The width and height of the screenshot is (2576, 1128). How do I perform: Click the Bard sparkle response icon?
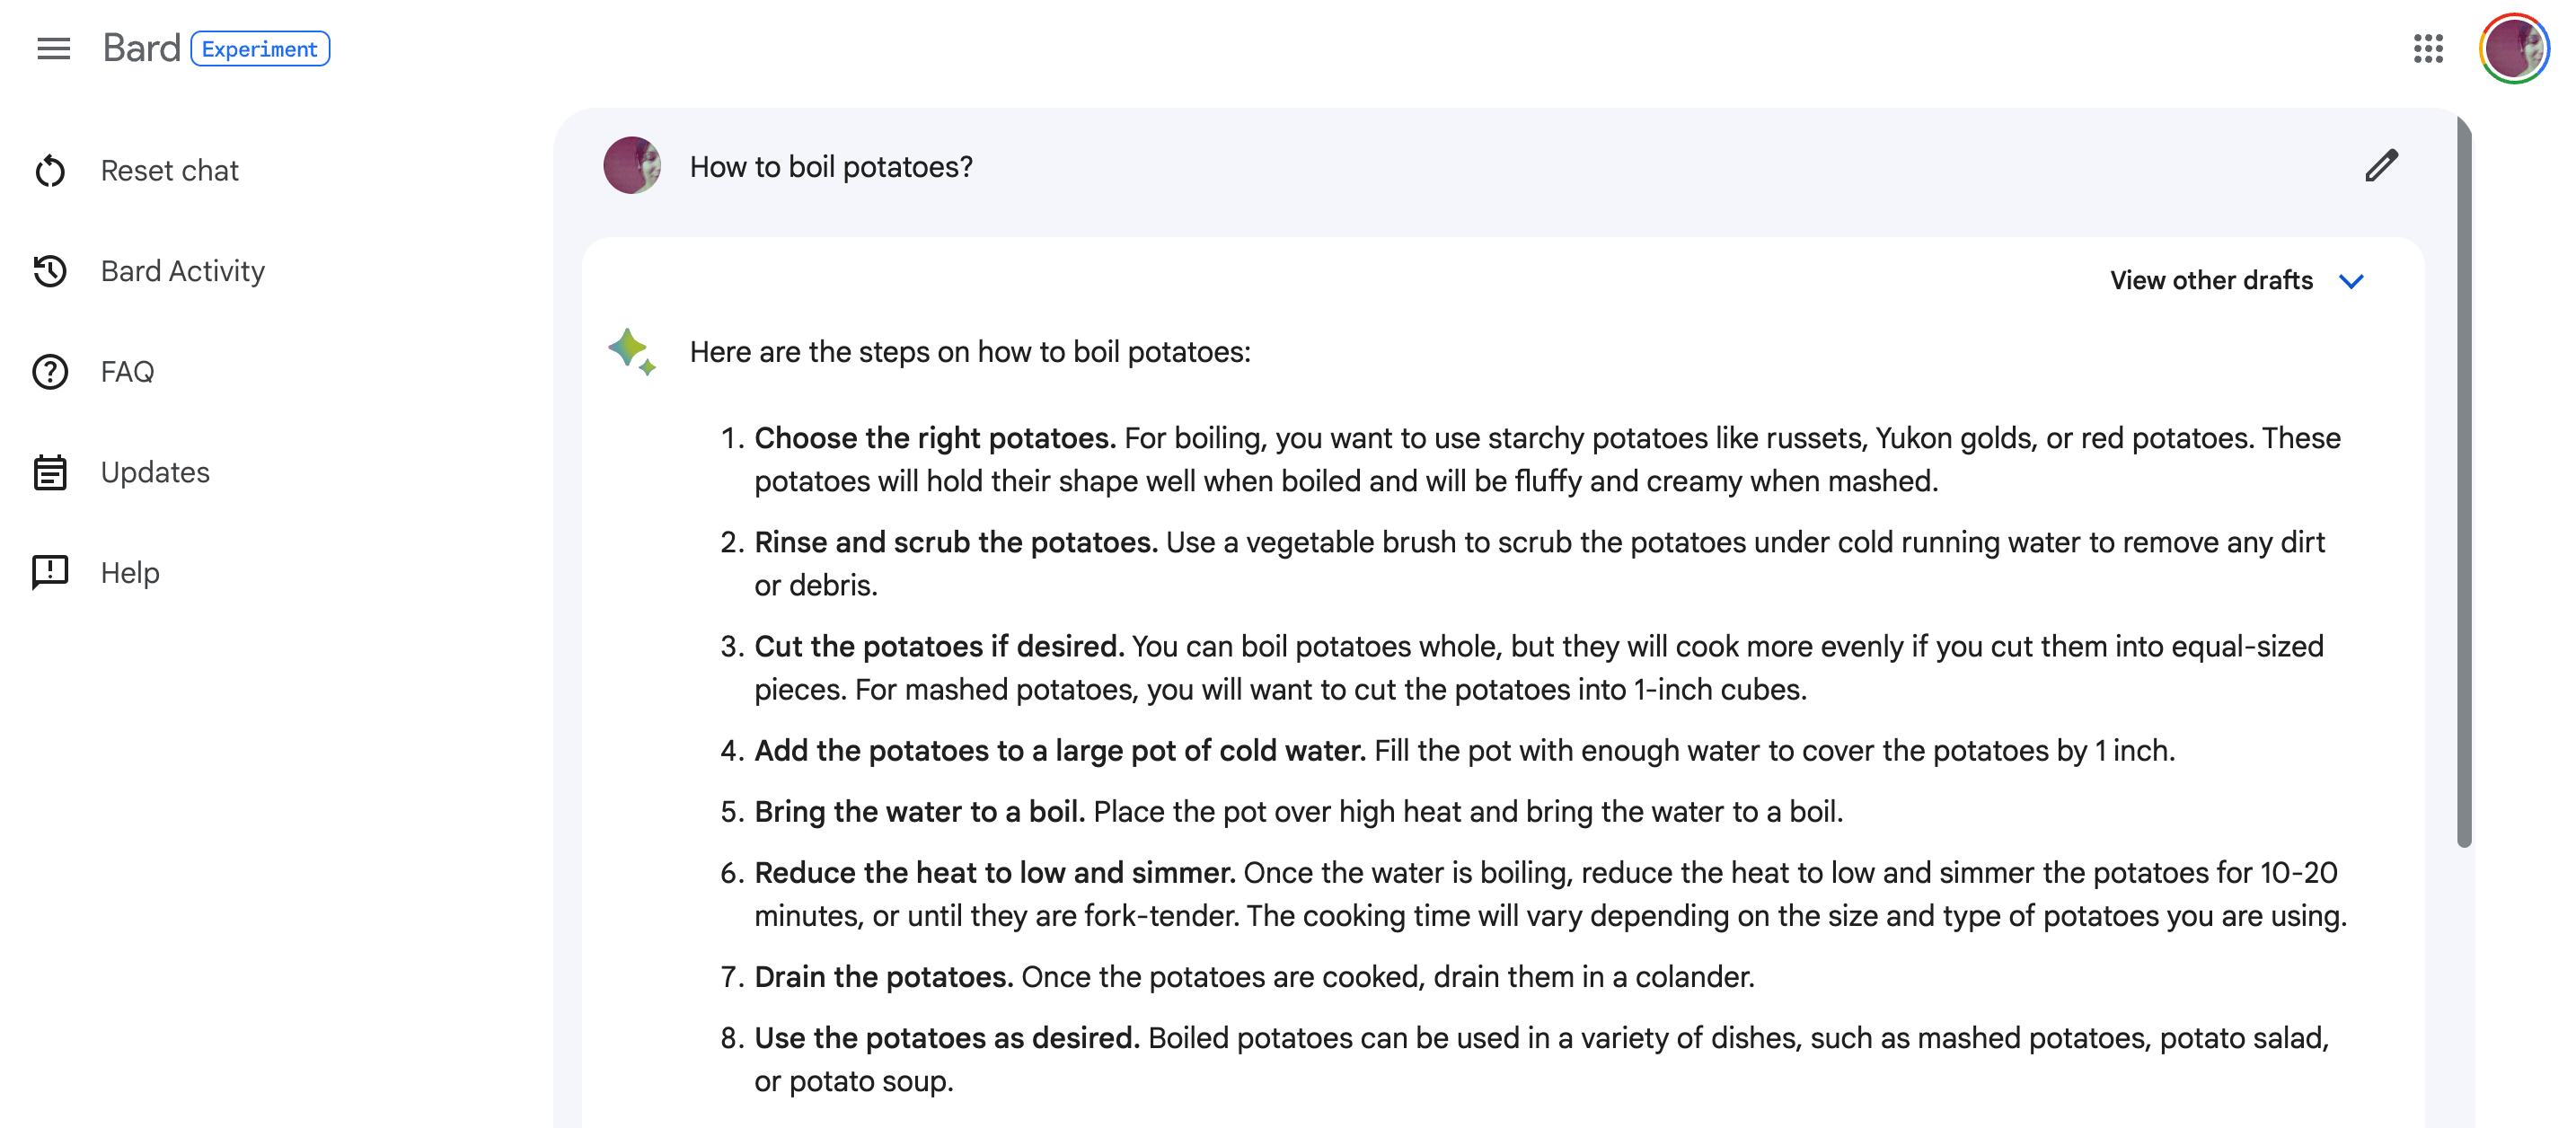[x=632, y=352]
